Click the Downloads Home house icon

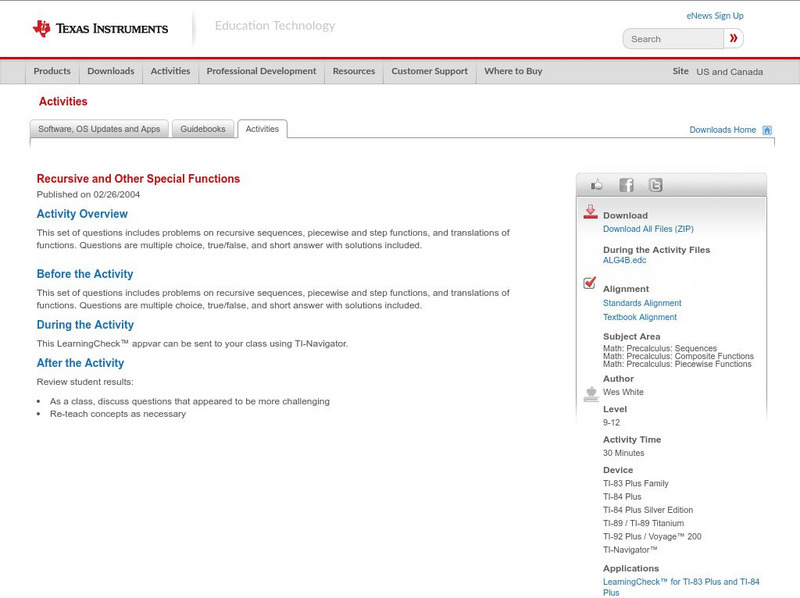click(x=767, y=130)
